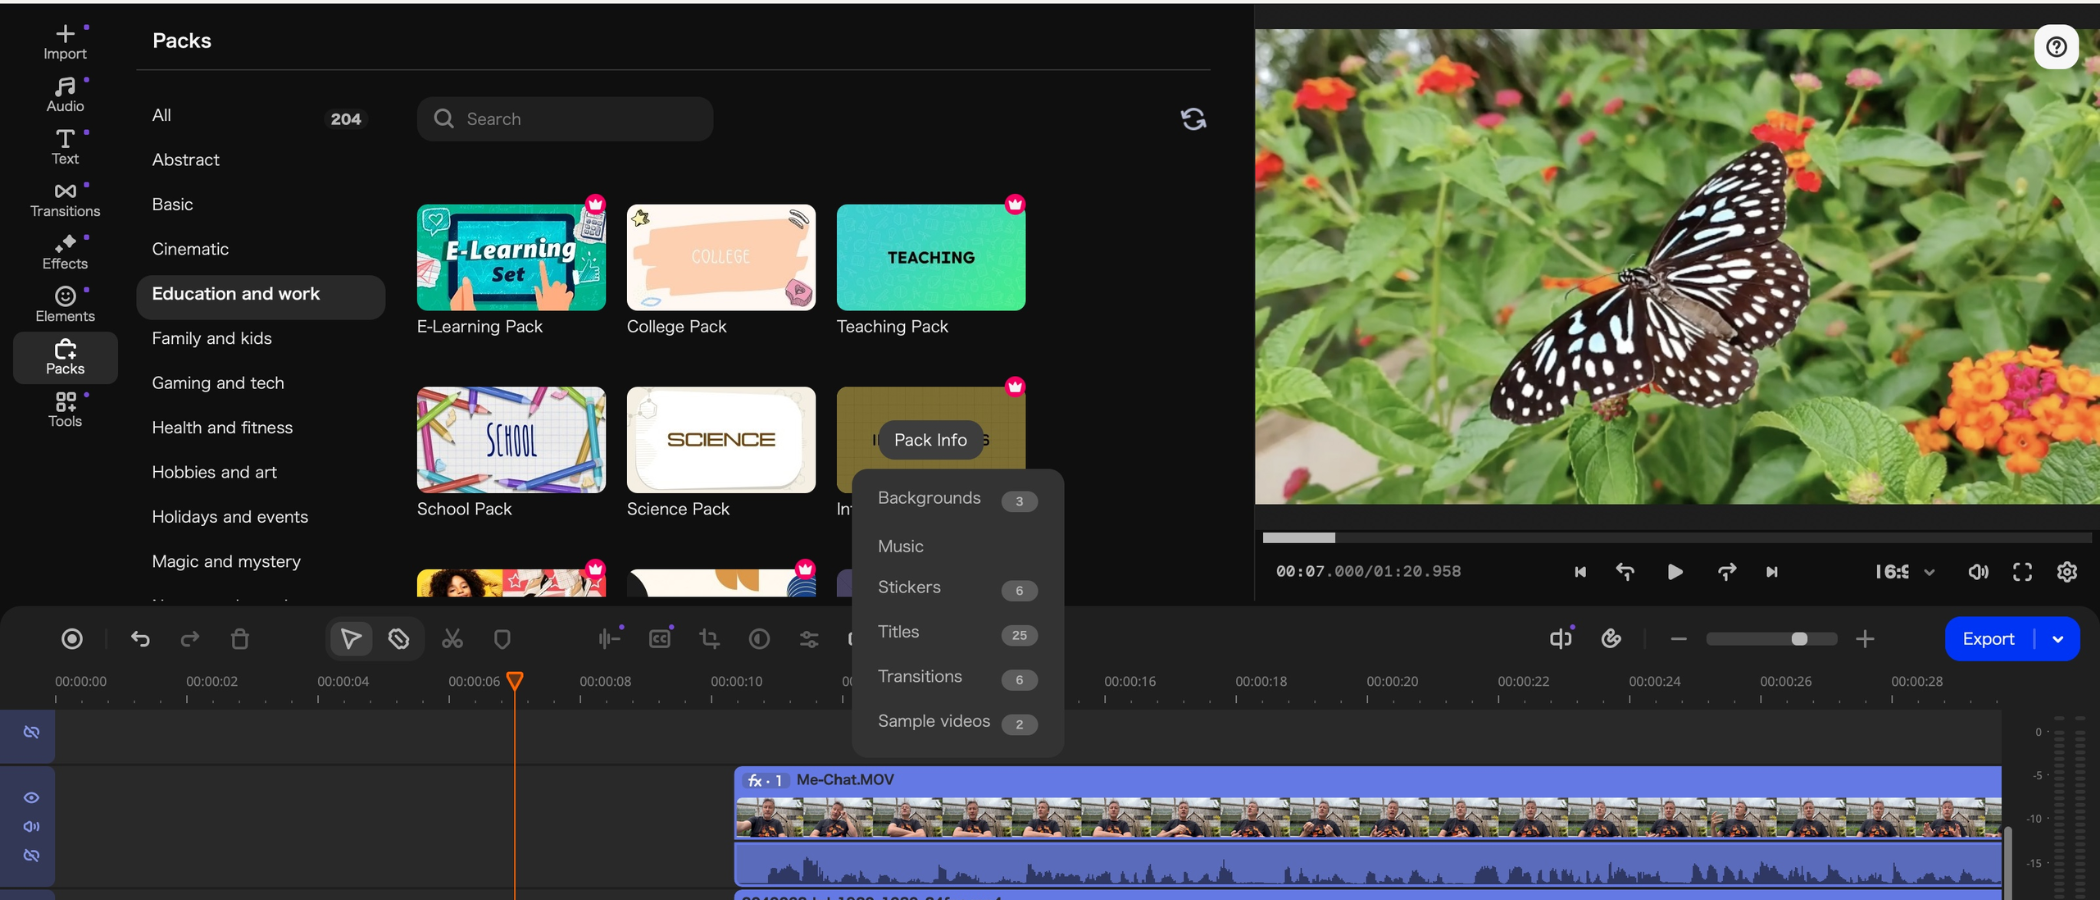Expand the Export options arrow
This screenshot has height=900, width=2100.
2058,639
